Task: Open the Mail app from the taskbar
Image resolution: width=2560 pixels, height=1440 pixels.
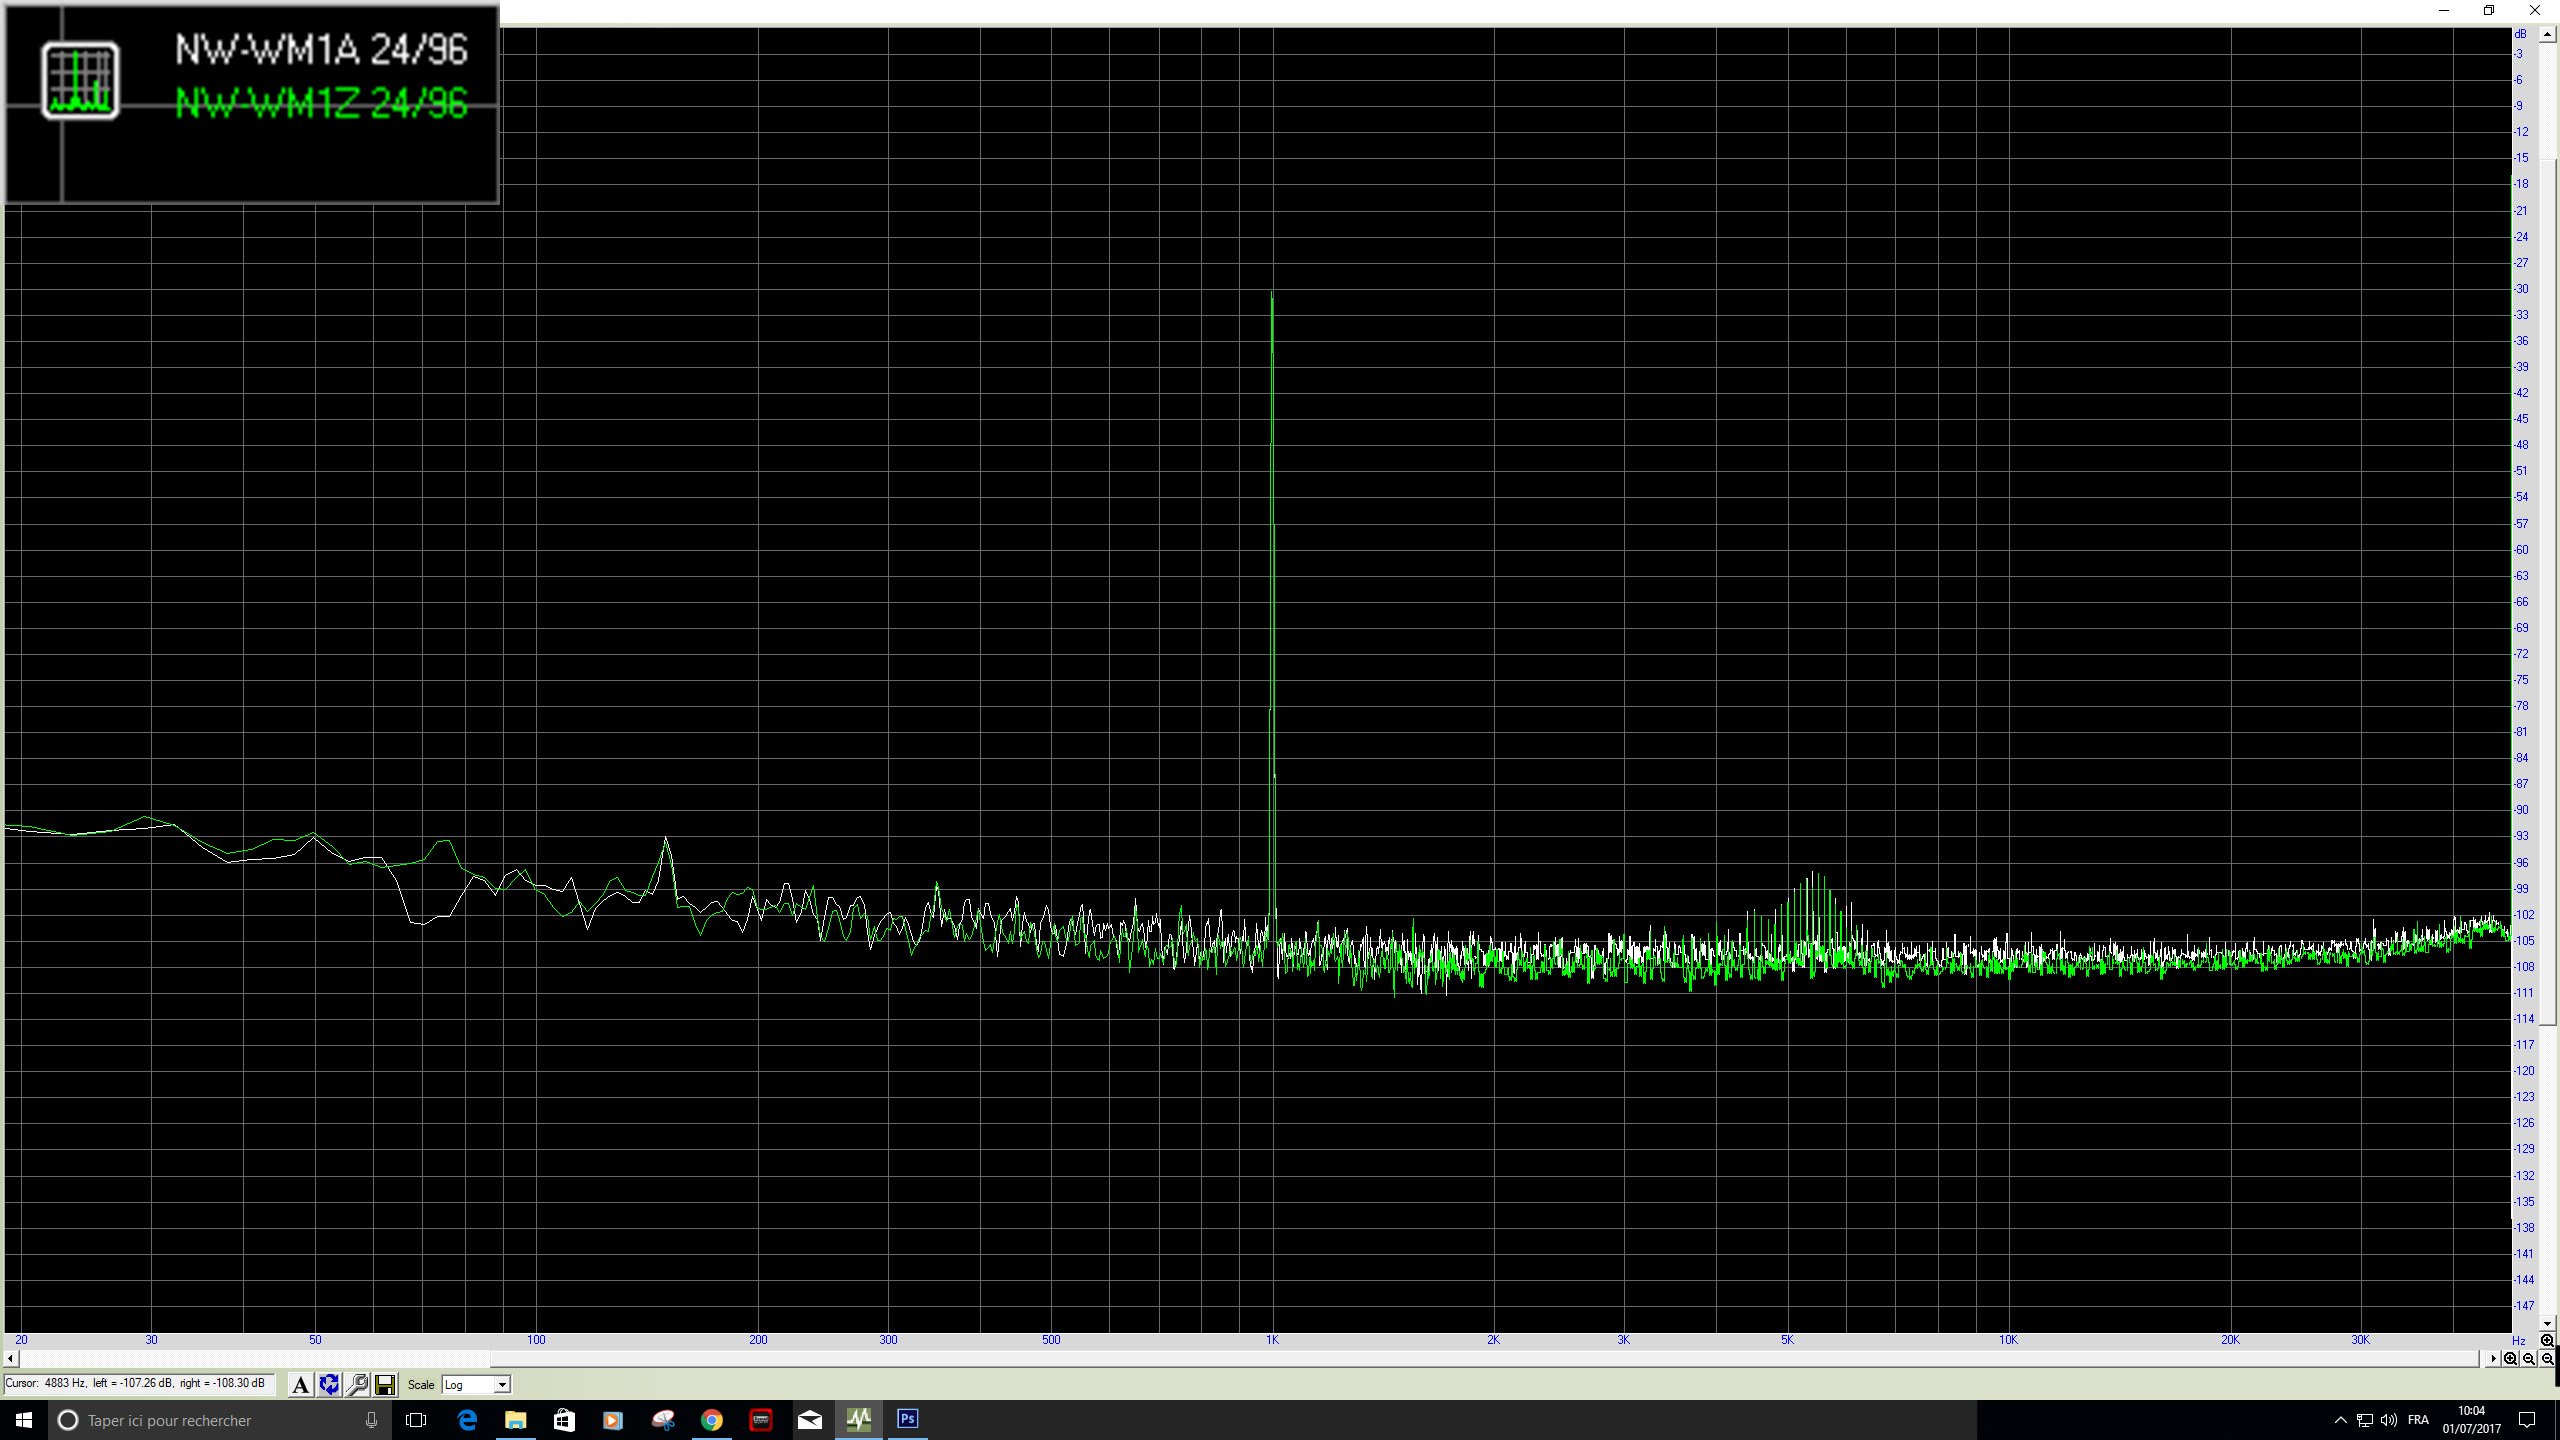Action: (810, 1420)
